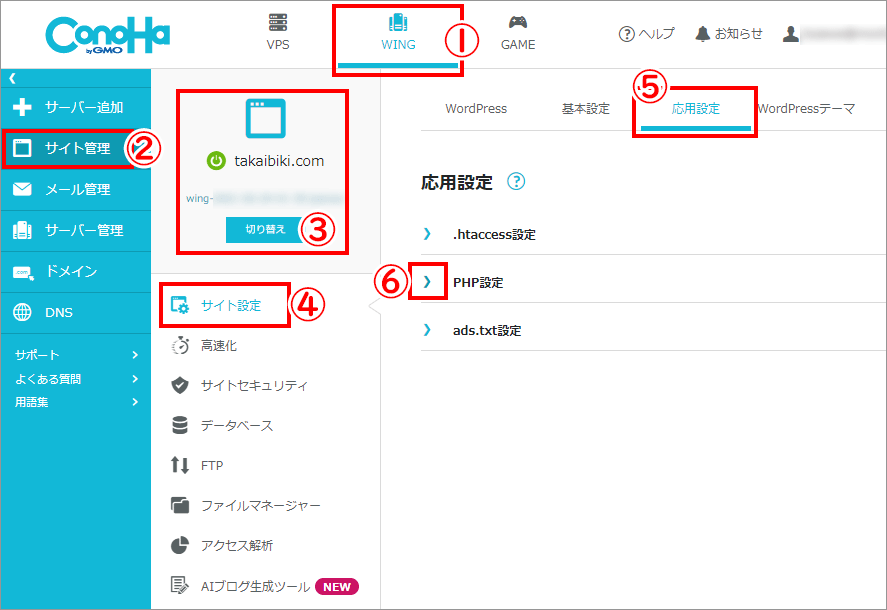Open the GAME controller icon tab
Image resolution: width=887 pixels, height=610 pixels.
pos(518,22)
